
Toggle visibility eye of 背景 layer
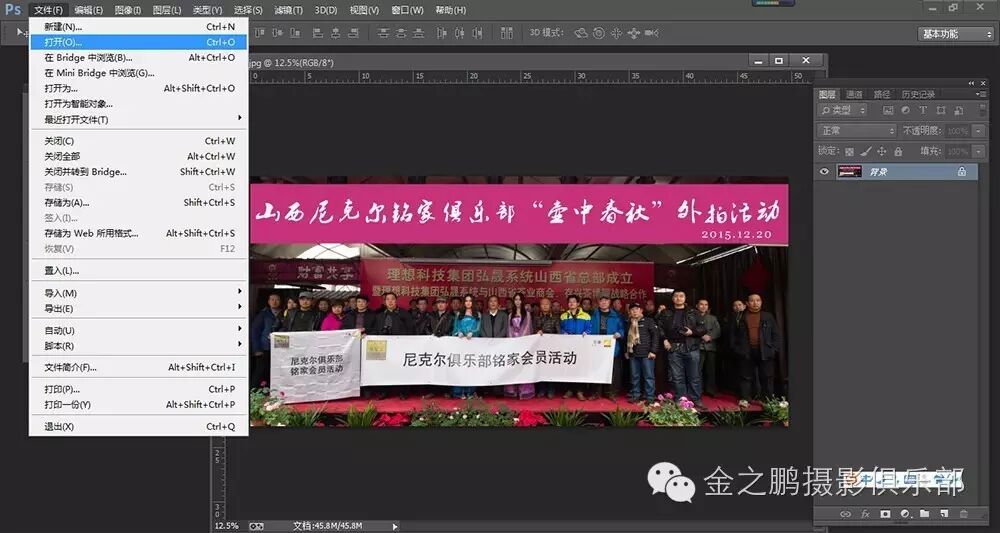click(x=824, y=171)
